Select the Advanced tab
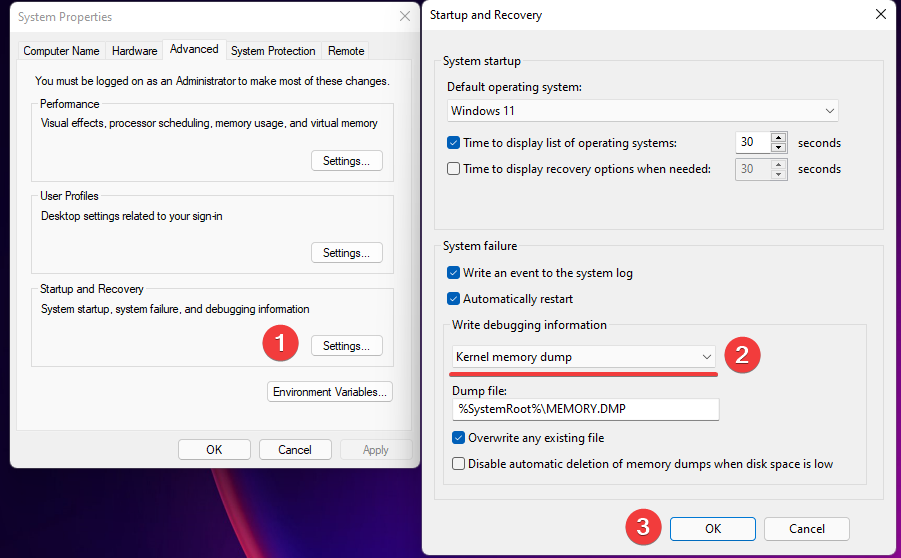 tap(194, 49)
